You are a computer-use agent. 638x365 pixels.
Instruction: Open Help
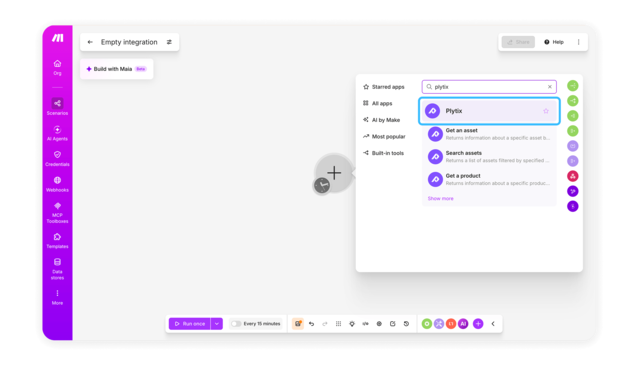(554, 42)
